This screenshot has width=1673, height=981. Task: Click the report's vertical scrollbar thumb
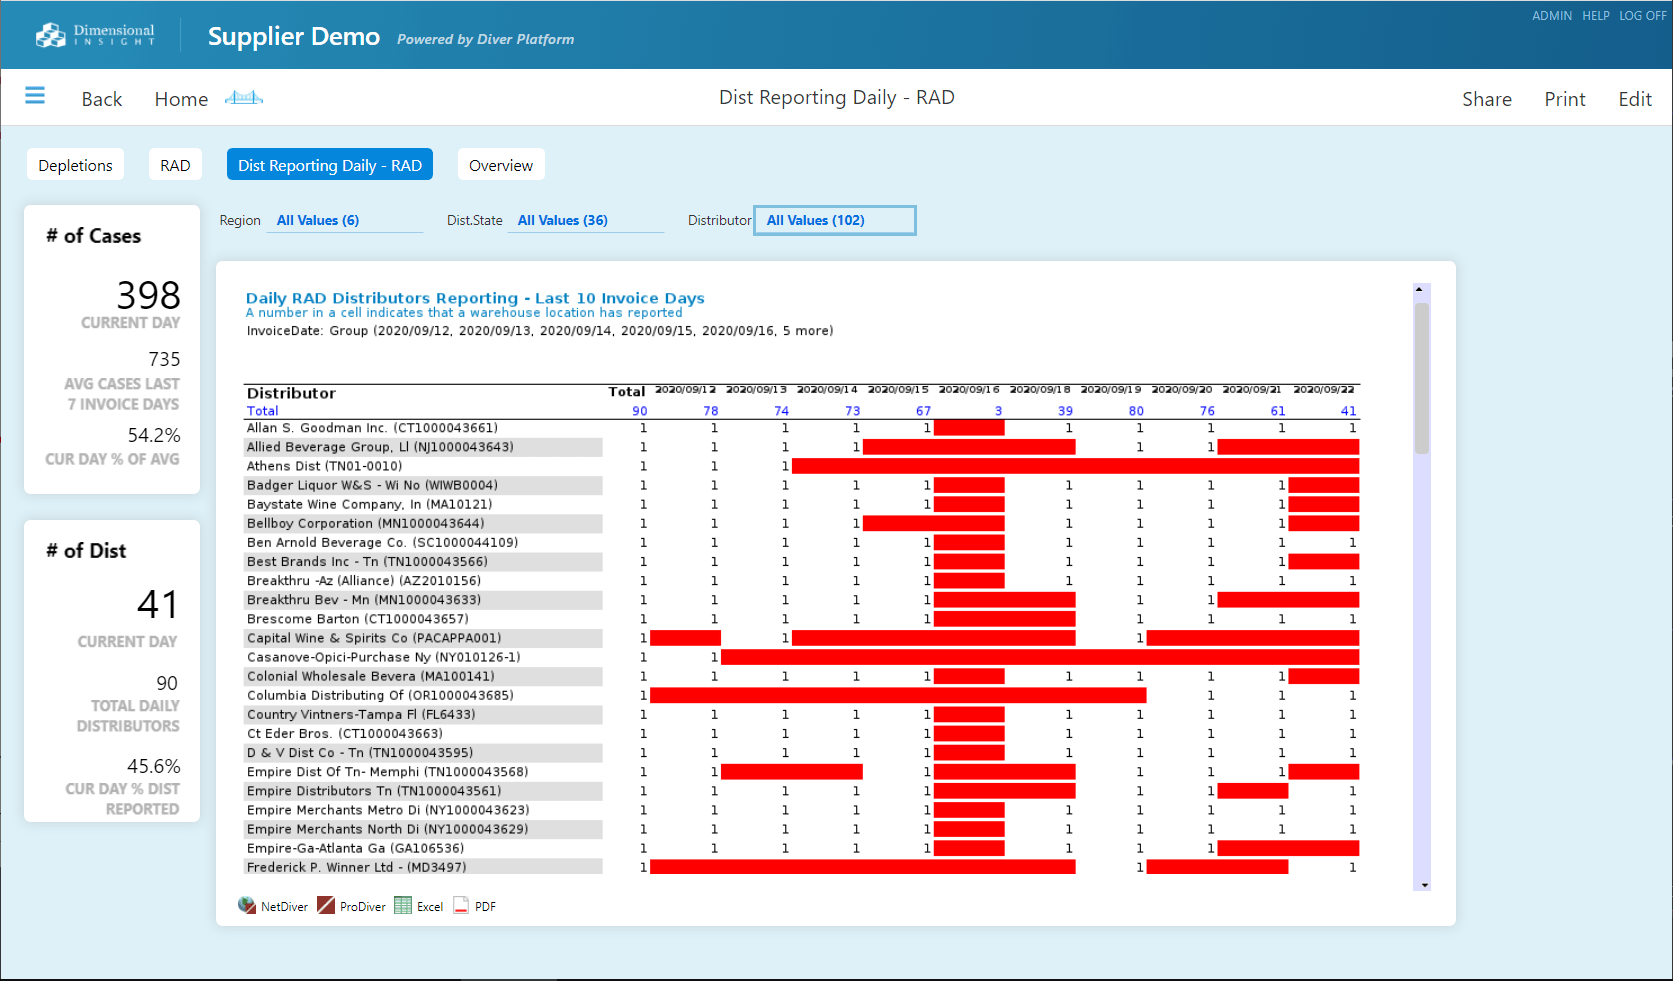pyautogui.click(x=1422, y=378)
